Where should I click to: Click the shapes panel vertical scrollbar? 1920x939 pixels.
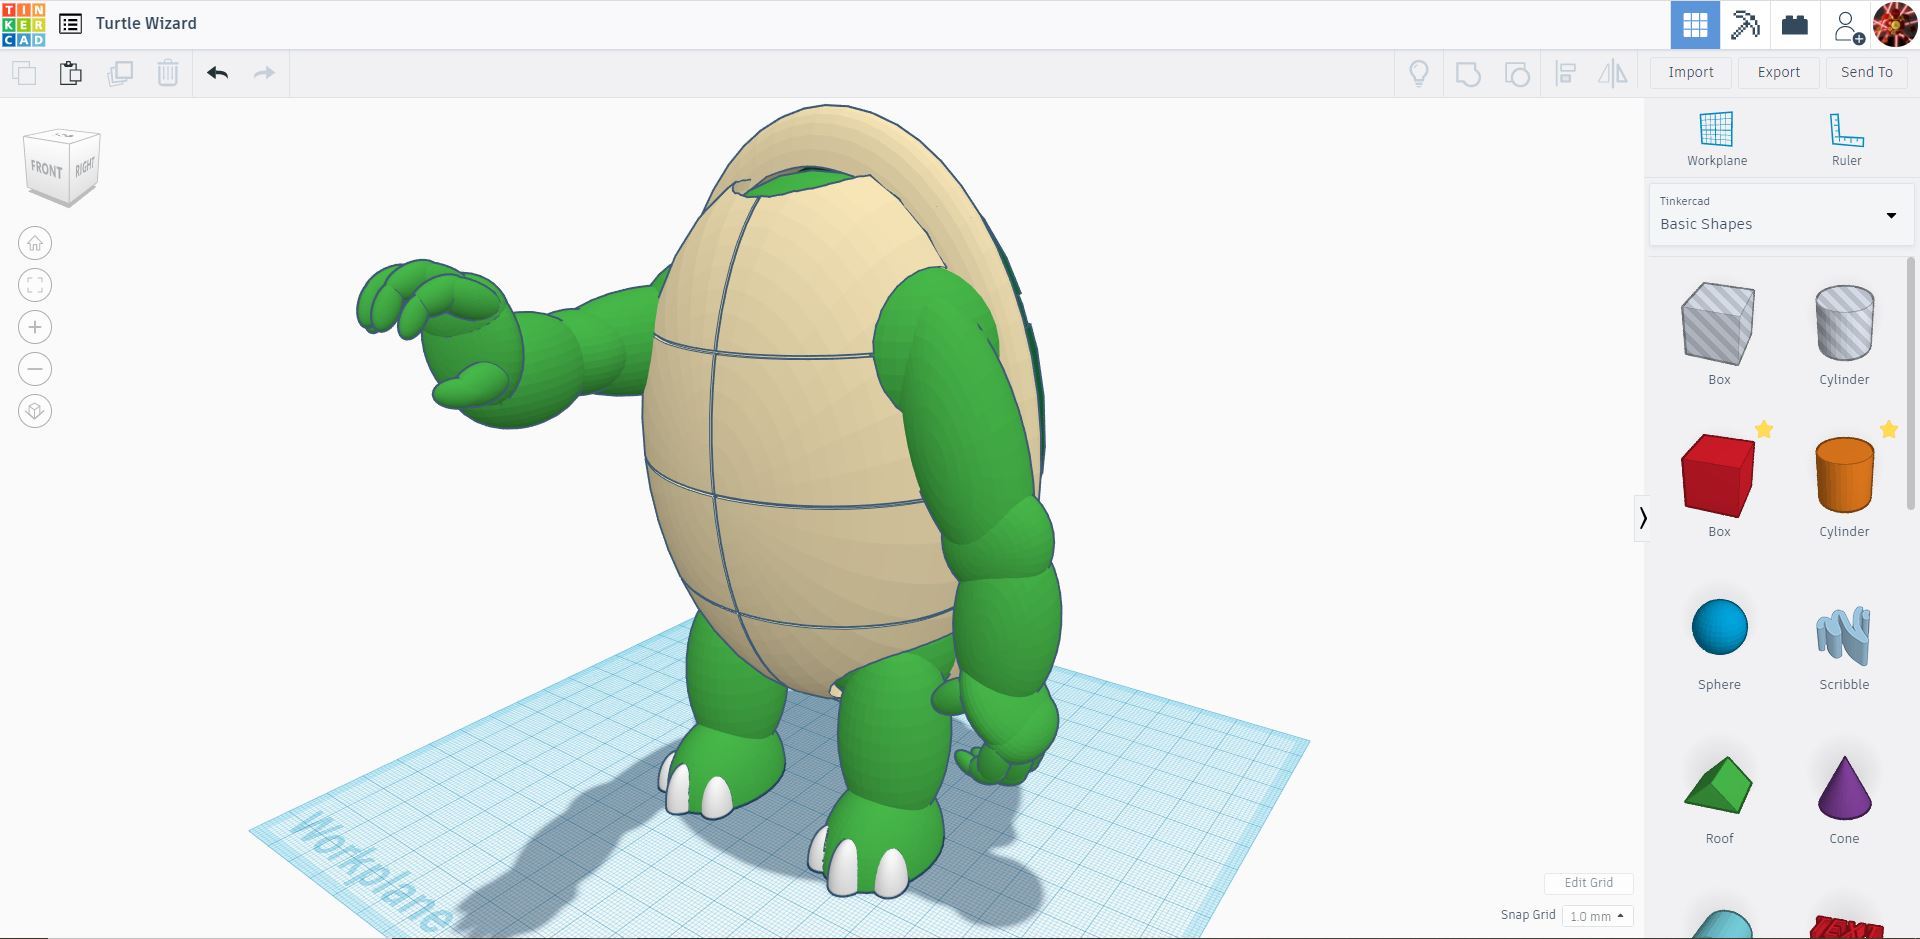click(1911, 385)
